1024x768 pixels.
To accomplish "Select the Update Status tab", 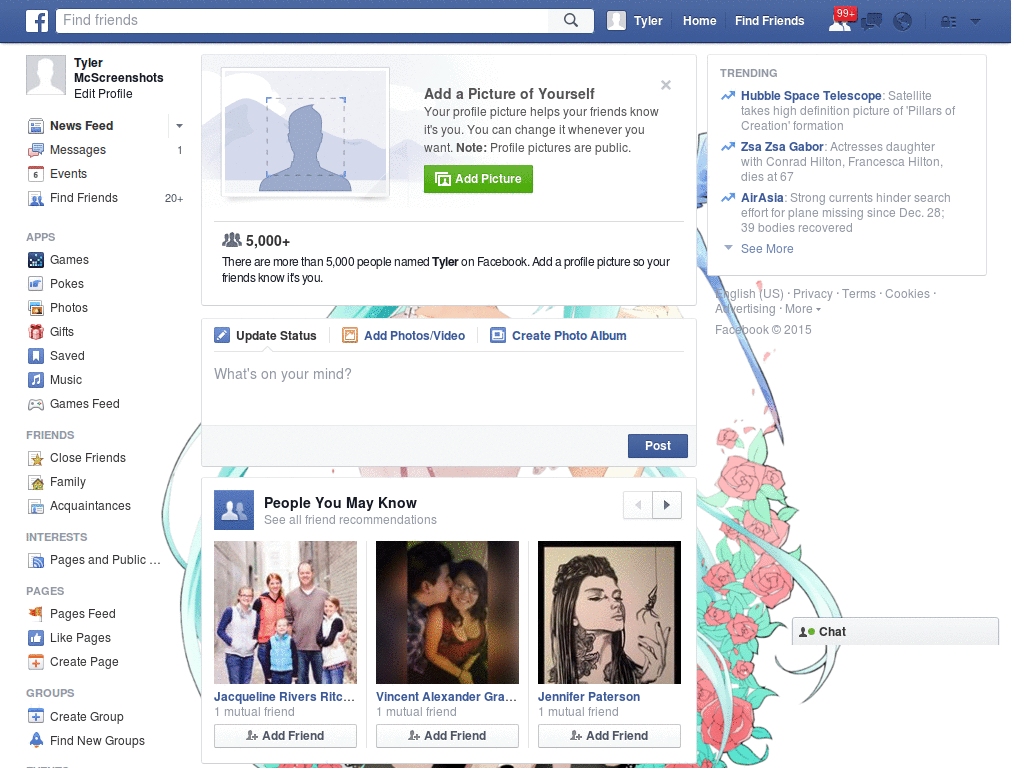I will click(x=266, y=336).
